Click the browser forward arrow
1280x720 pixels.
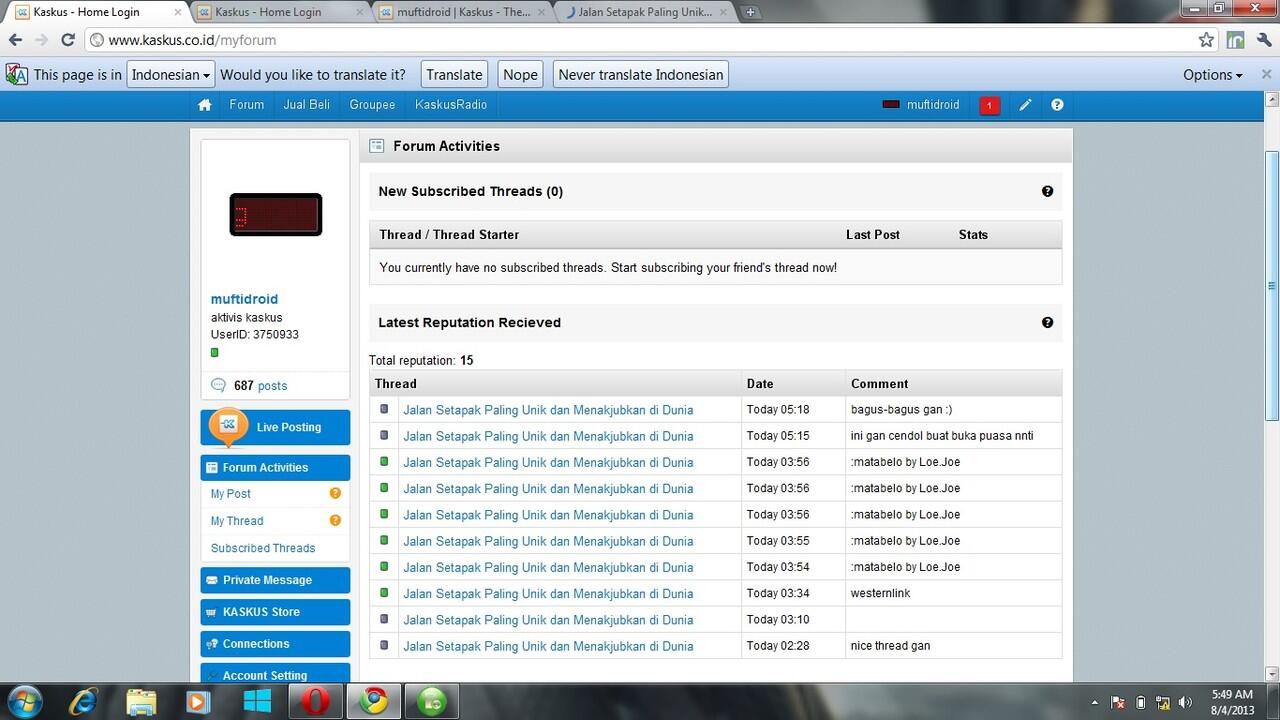[41, 40]
